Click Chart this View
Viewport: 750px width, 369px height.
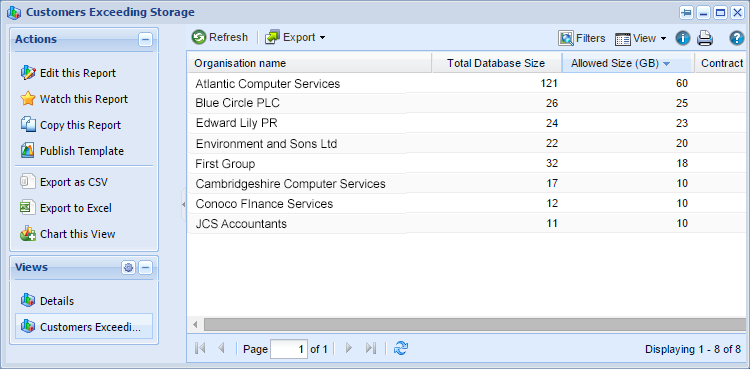[x=68, y=234]
